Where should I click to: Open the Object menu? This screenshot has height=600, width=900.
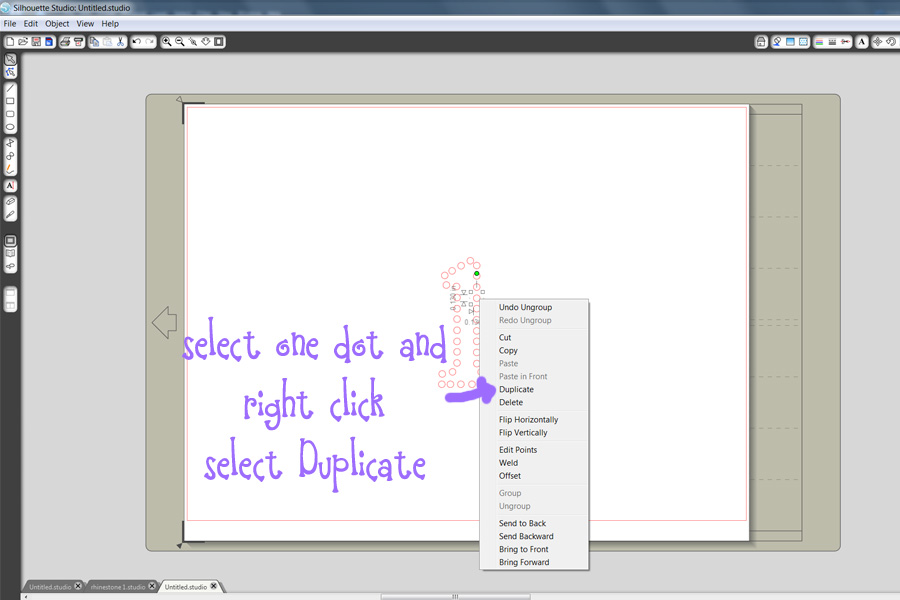click(57, 23)
